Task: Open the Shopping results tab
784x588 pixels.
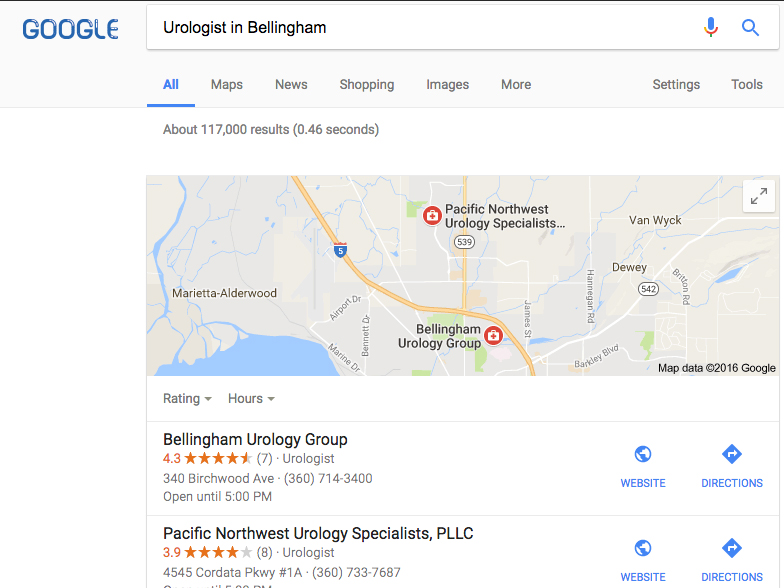Action: click(366, 84)
